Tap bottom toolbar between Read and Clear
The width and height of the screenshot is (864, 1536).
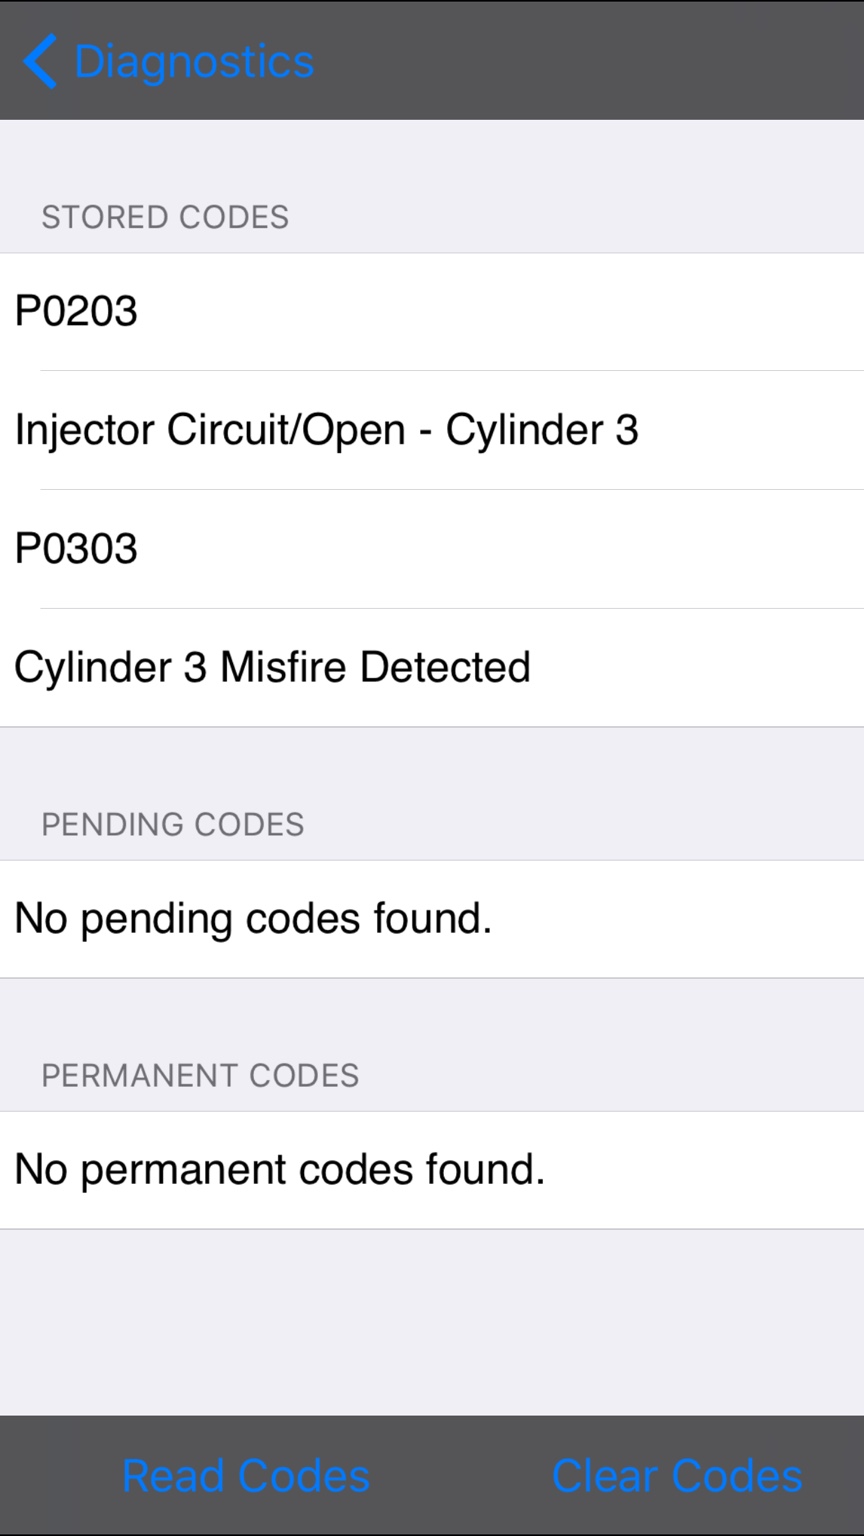[x=461, y=1476]
